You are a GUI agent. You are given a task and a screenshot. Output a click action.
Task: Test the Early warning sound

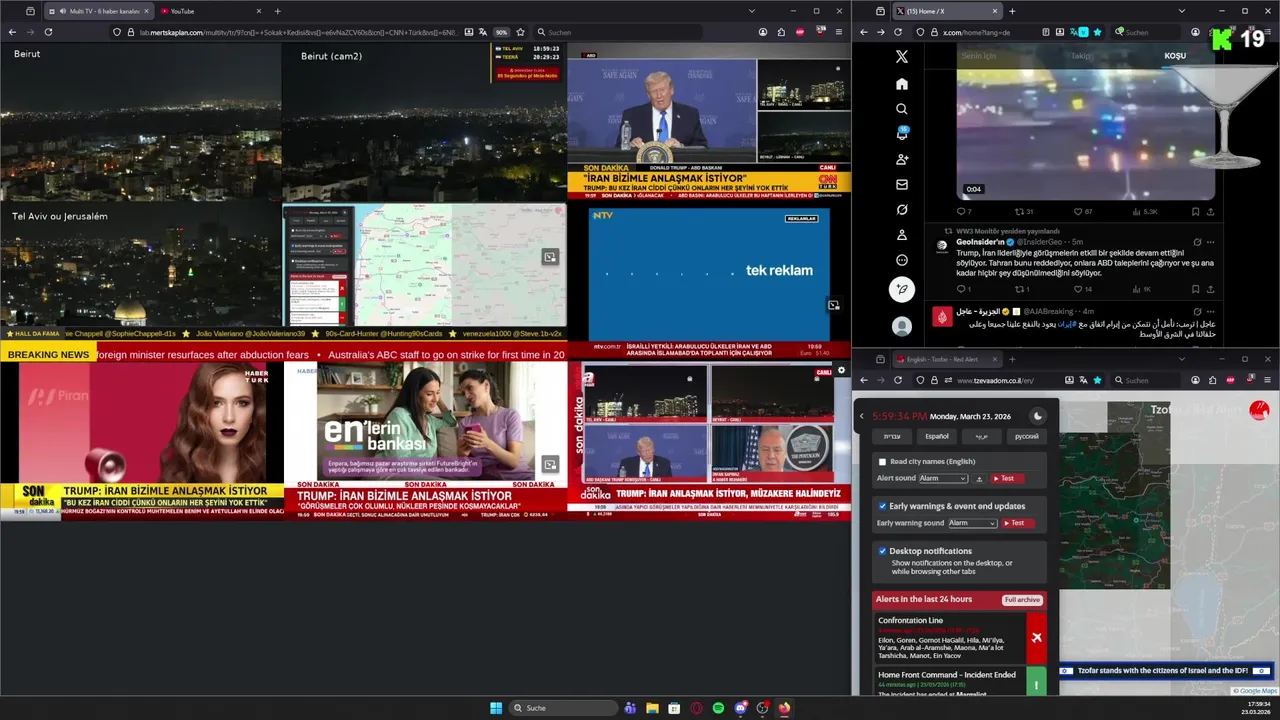[1018, 523]
